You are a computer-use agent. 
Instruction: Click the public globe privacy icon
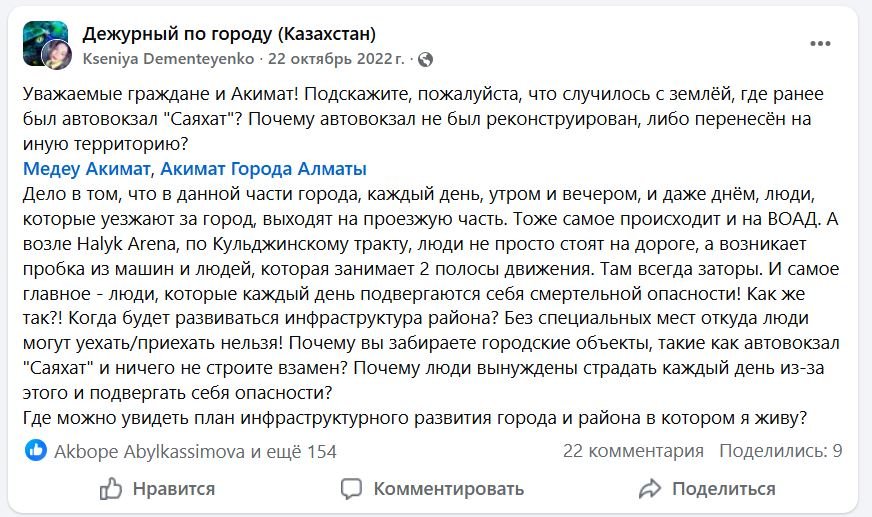point(424,59)
